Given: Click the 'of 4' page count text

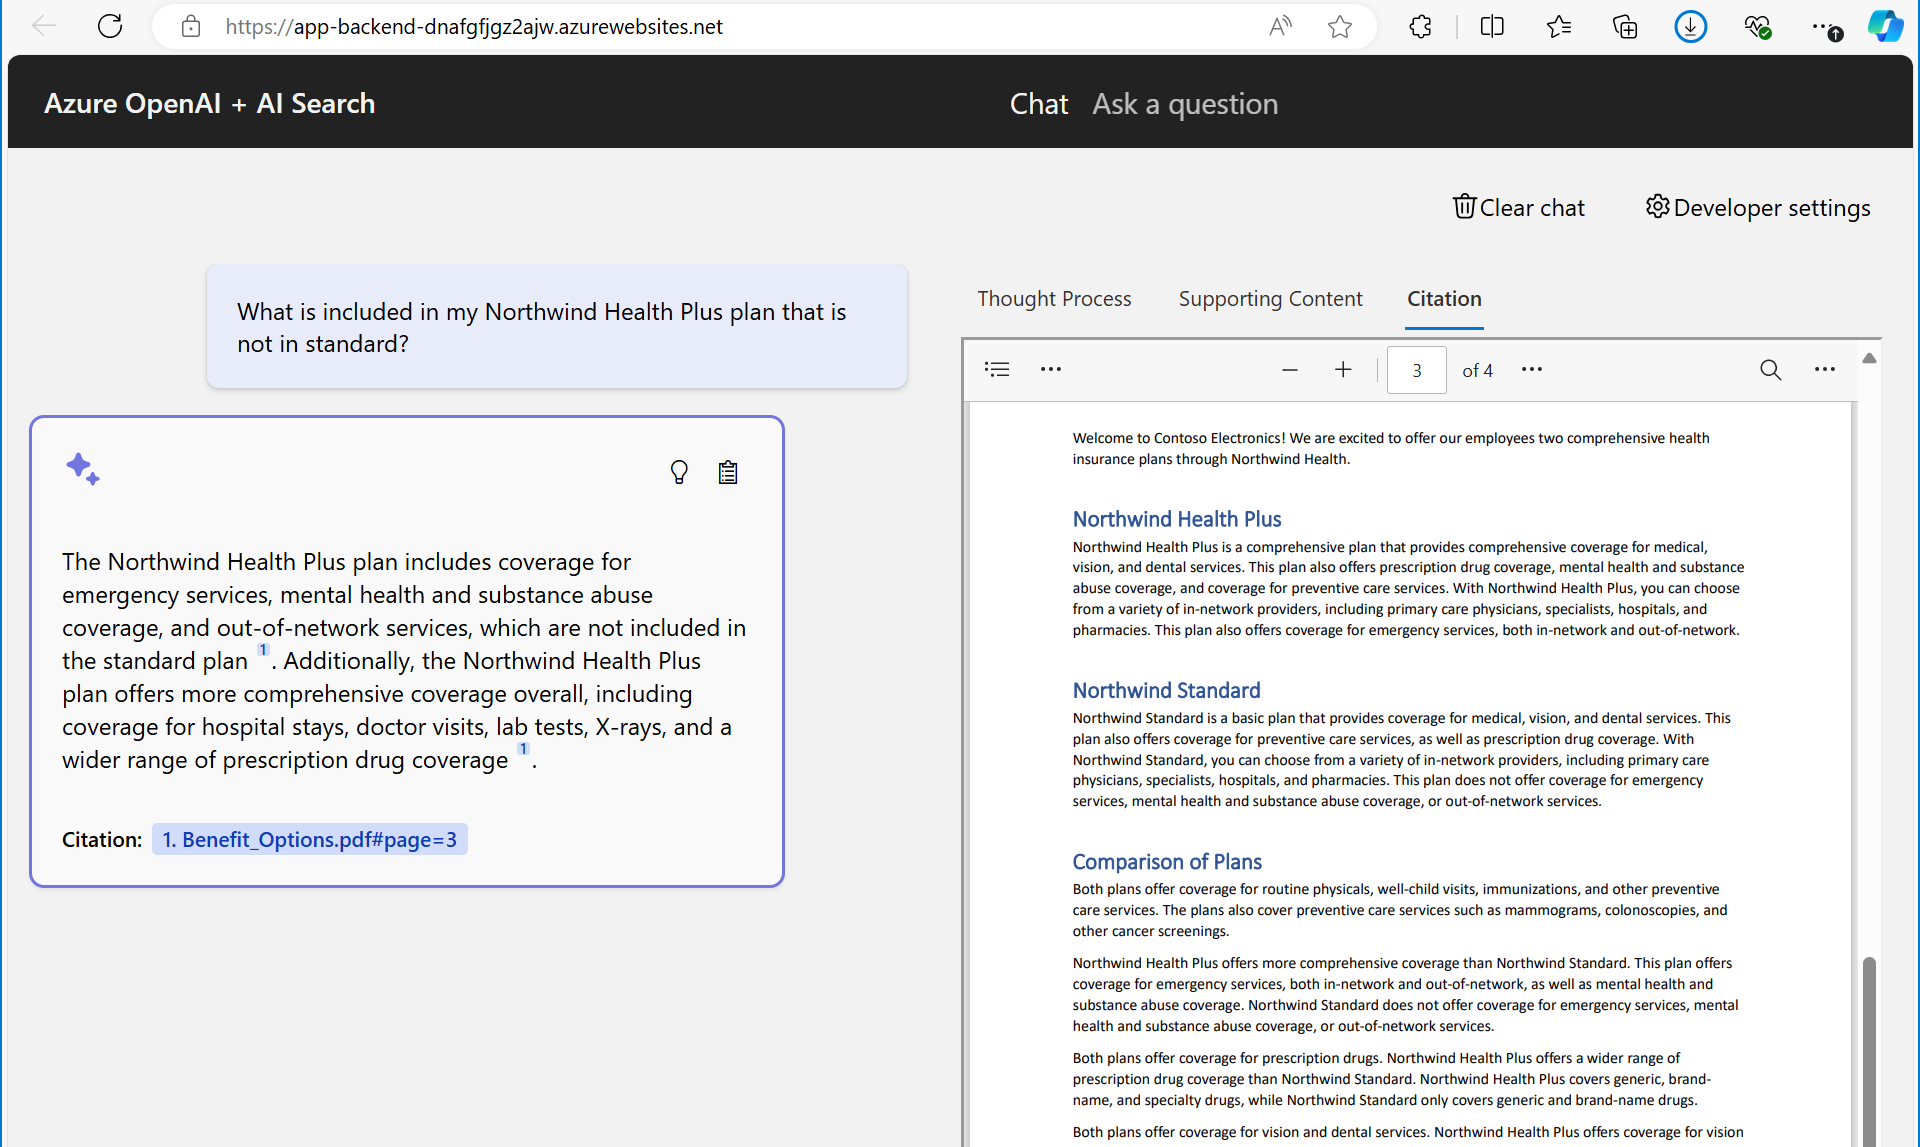Looking at the screenshot, I should tap(1477, 370).
